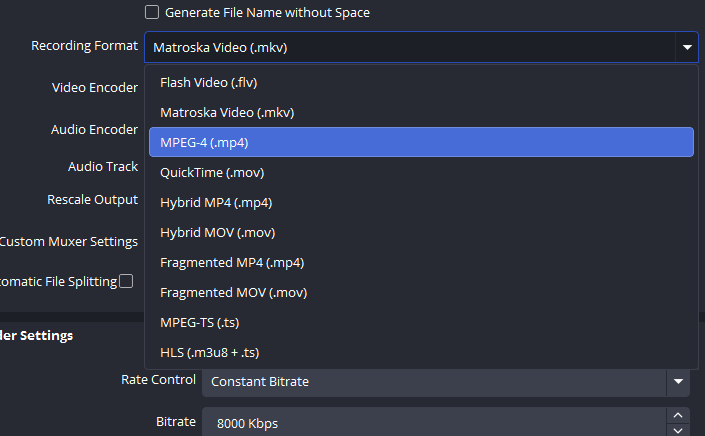Toggle the Automatic File Splitting checkbox
Screen dimensions: 705x436
[126, 281]
